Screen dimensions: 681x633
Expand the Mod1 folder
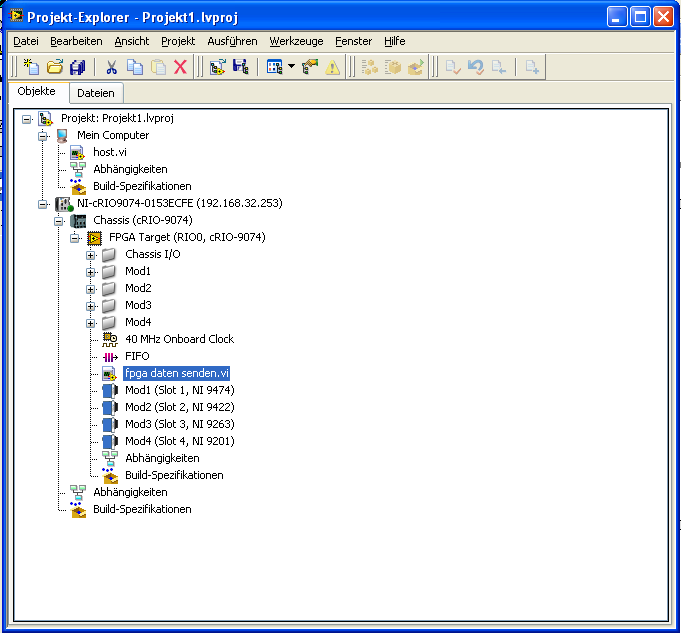(x=90, y=272)
